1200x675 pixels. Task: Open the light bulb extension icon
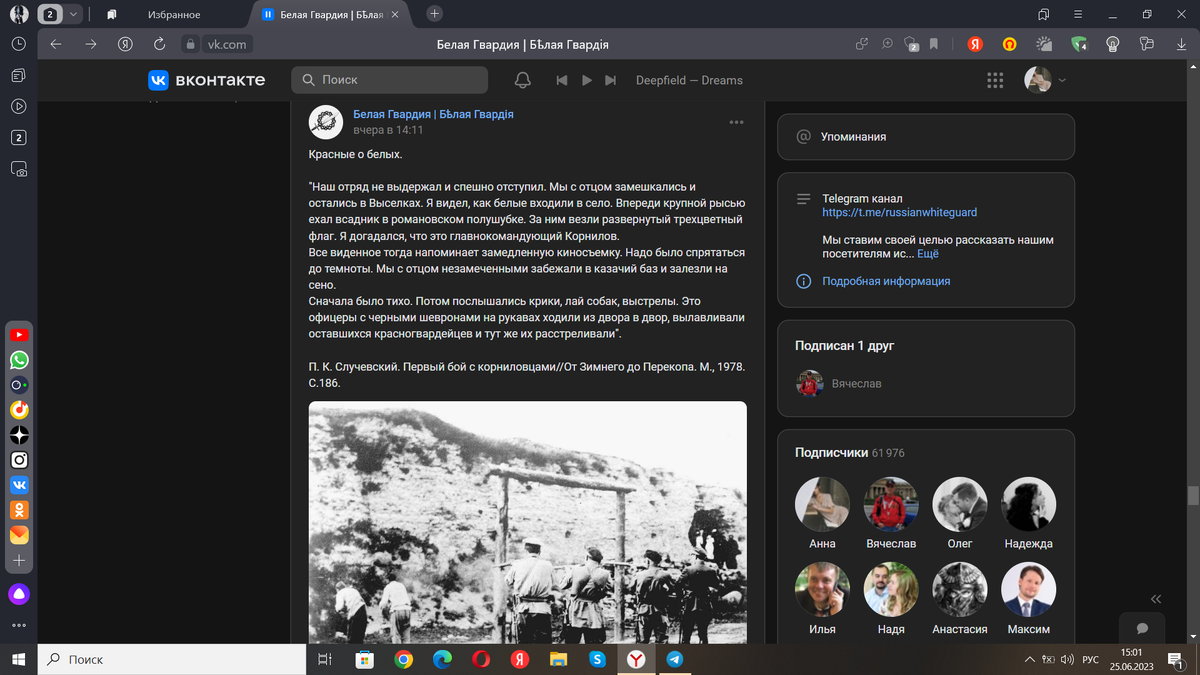click(x=1113, y=44)
